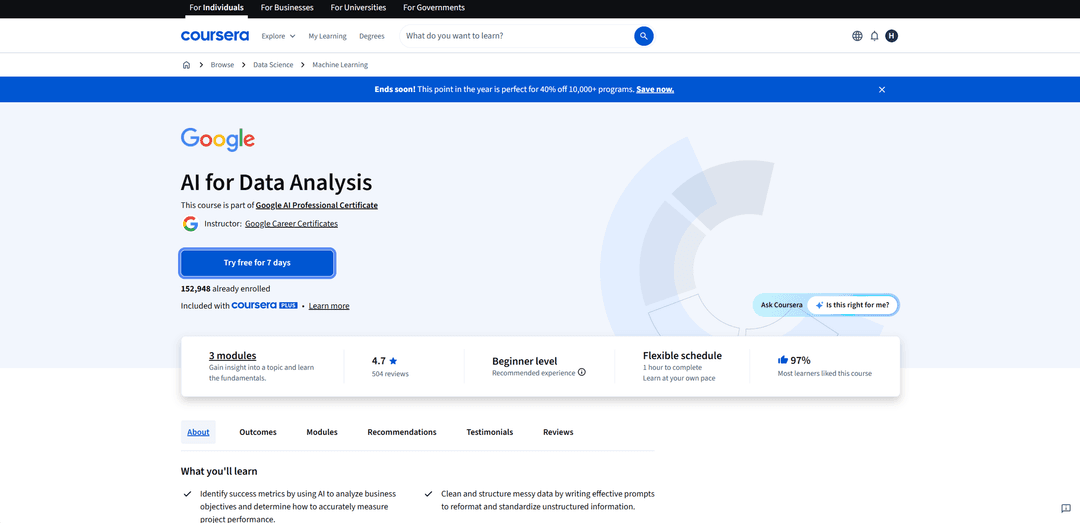Image resolution: width=1080 pixels, height=523 pixels.
Task: Select the Outcomes tab
Action: (258, 432)
